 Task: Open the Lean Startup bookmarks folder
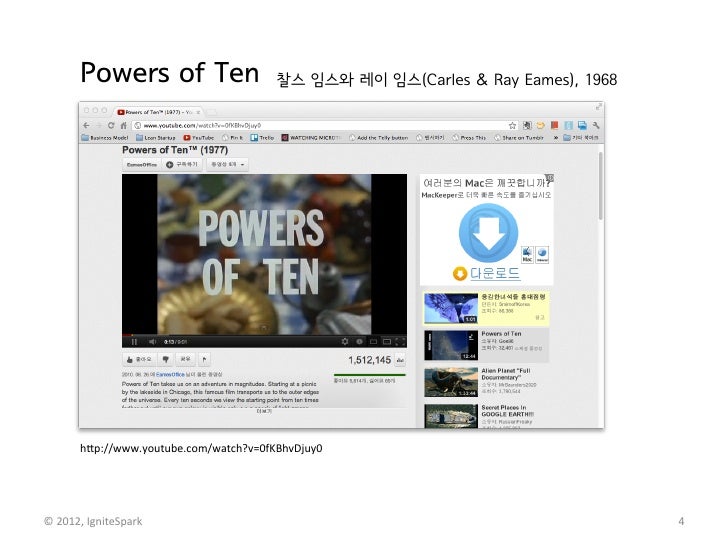pos(156,138)
